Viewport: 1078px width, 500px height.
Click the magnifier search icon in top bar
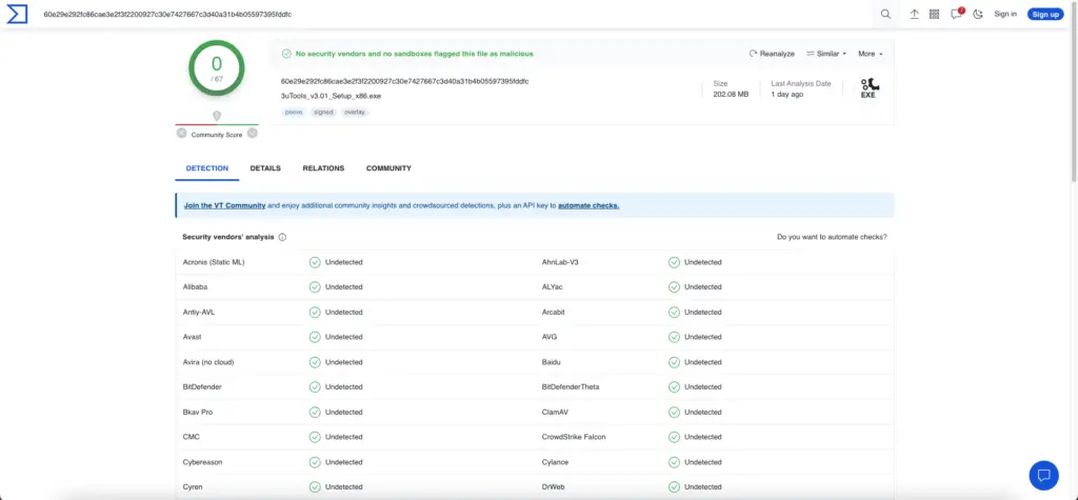coord(886,14)
